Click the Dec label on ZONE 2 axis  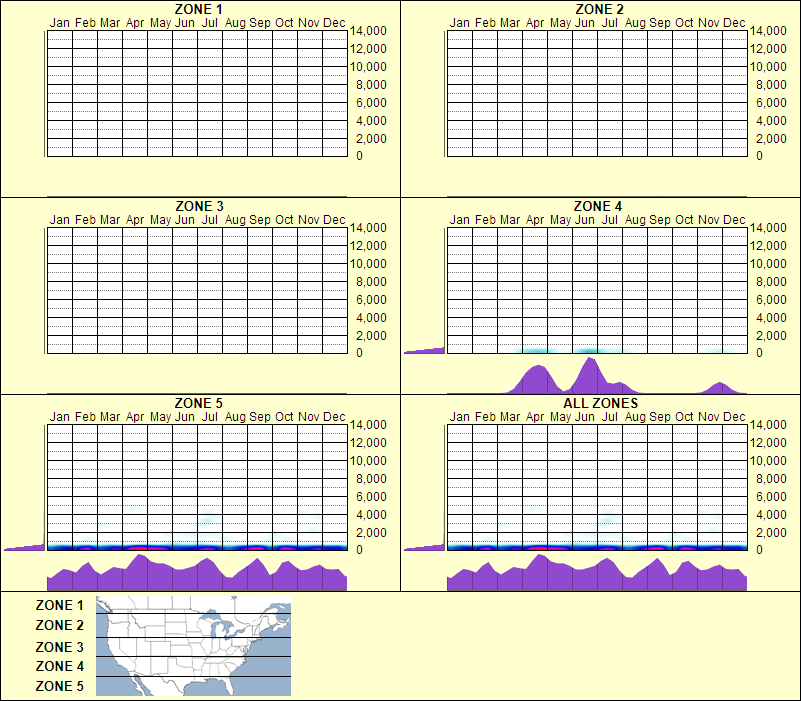pos(735,22)
